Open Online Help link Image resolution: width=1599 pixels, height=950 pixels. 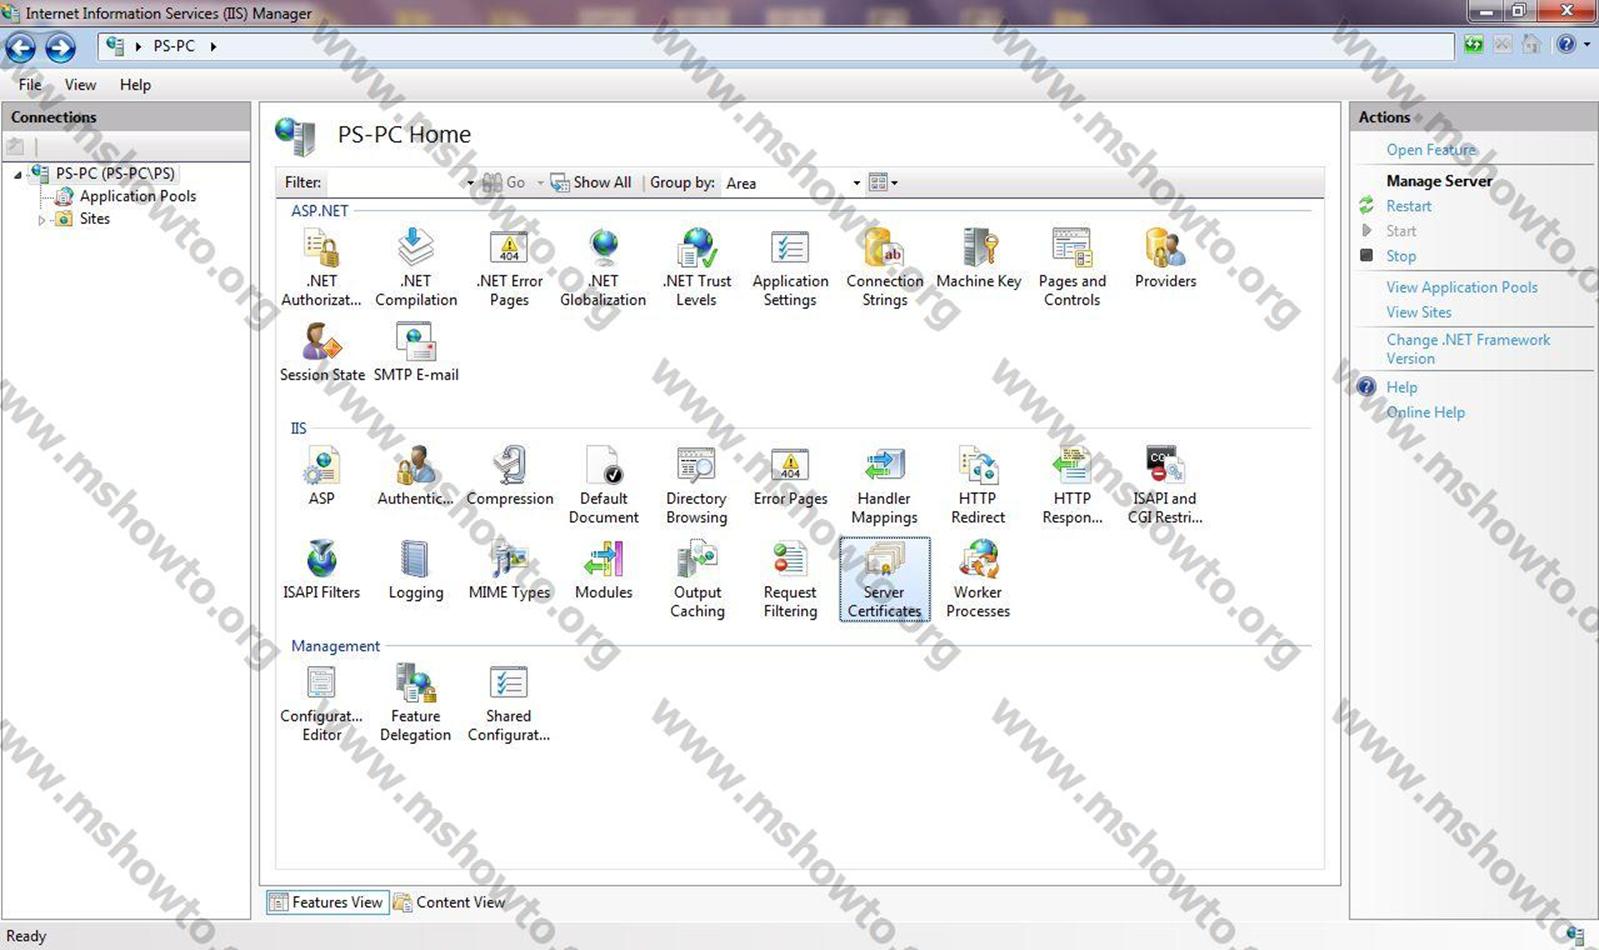pyautogui.click(x=1425, y=412)
